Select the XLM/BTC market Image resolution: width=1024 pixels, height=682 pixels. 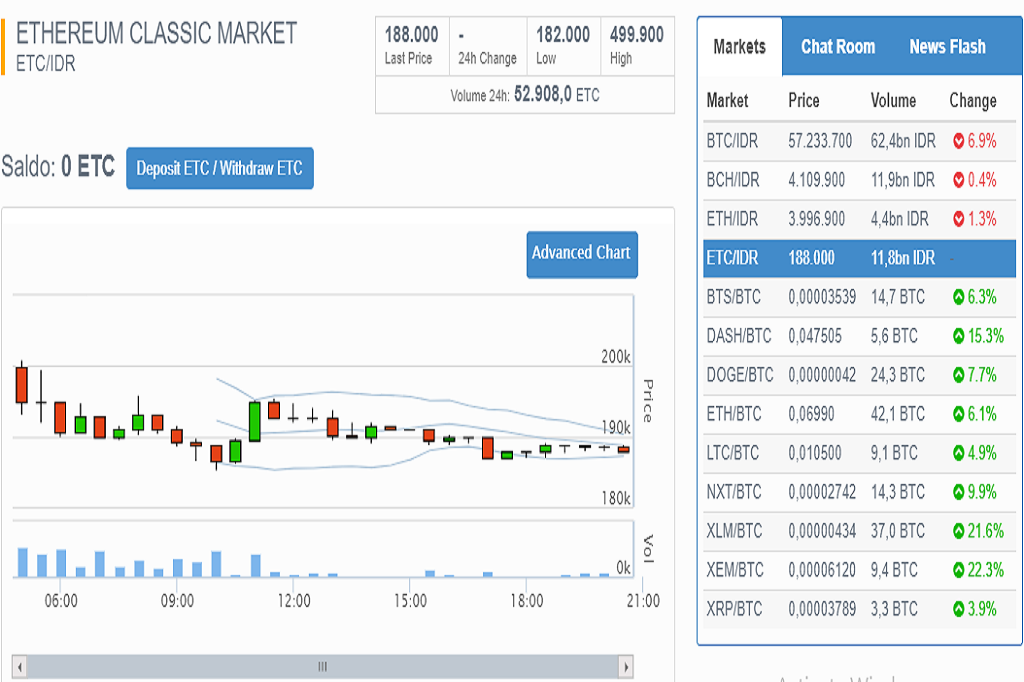pos(859,531)
